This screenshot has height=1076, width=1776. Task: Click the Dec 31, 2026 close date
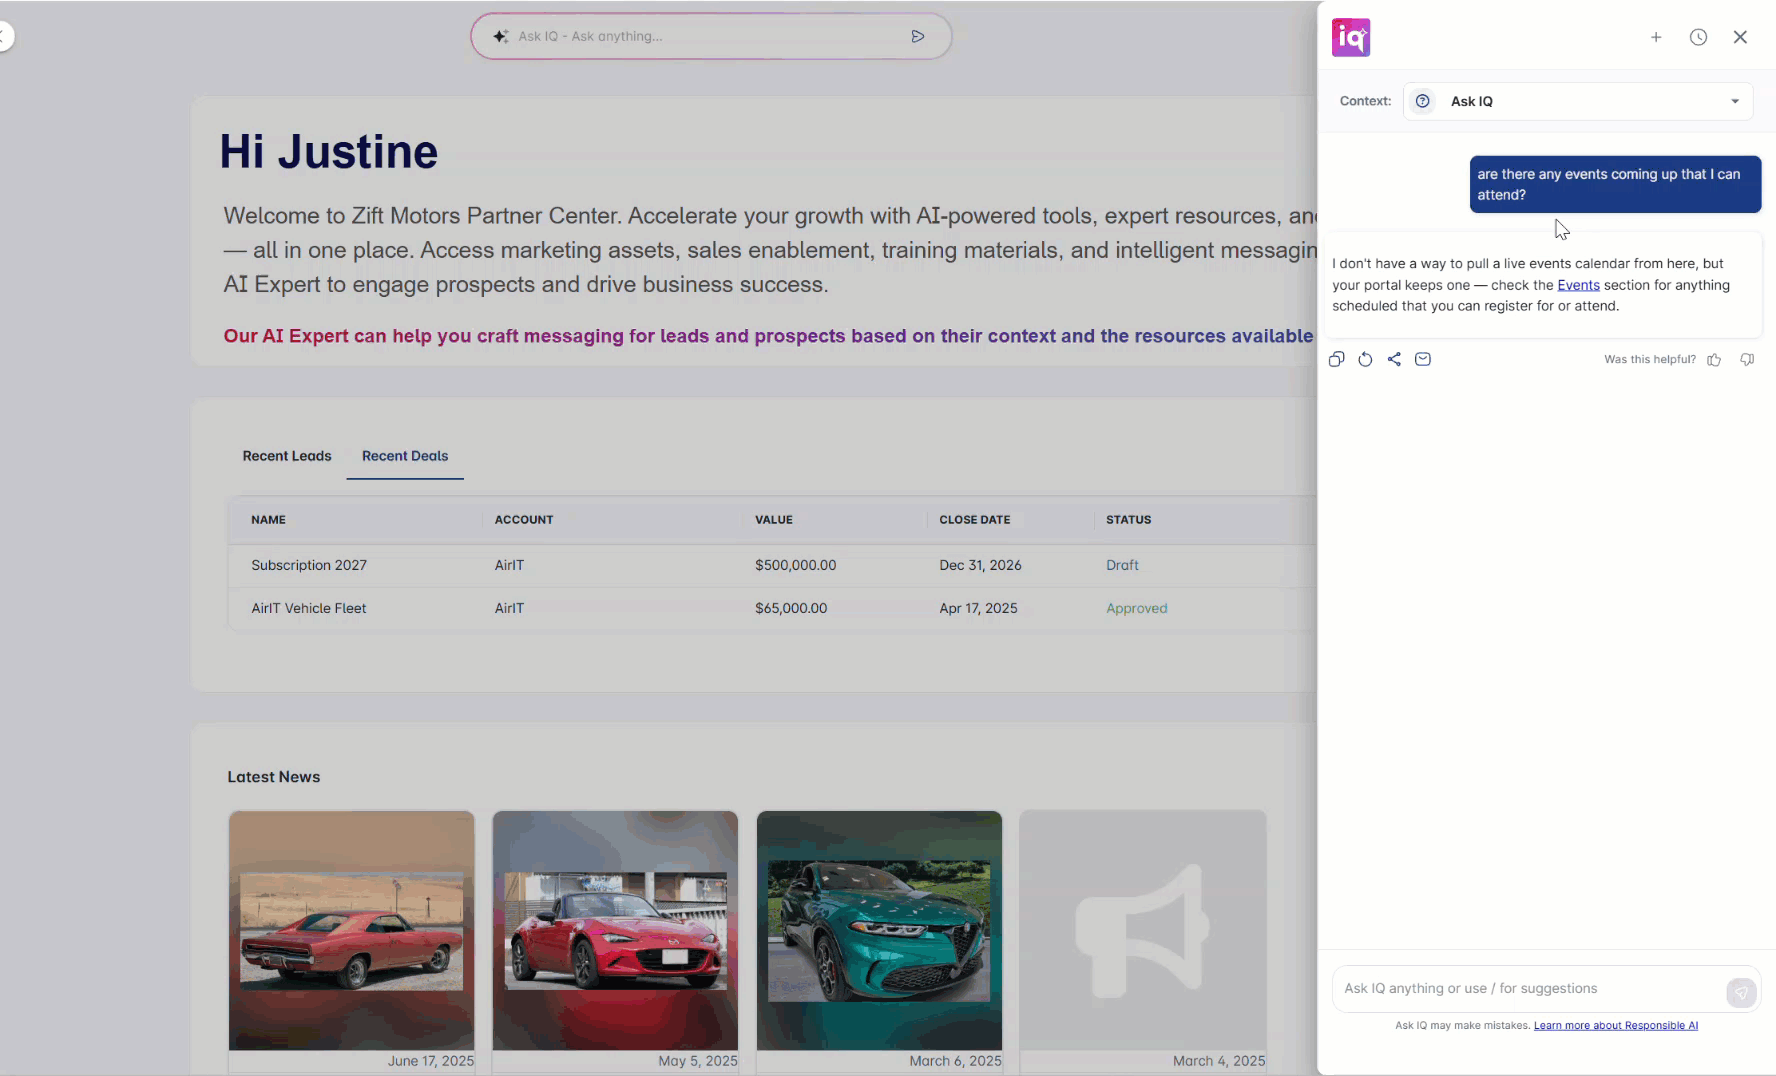[980, 565]
